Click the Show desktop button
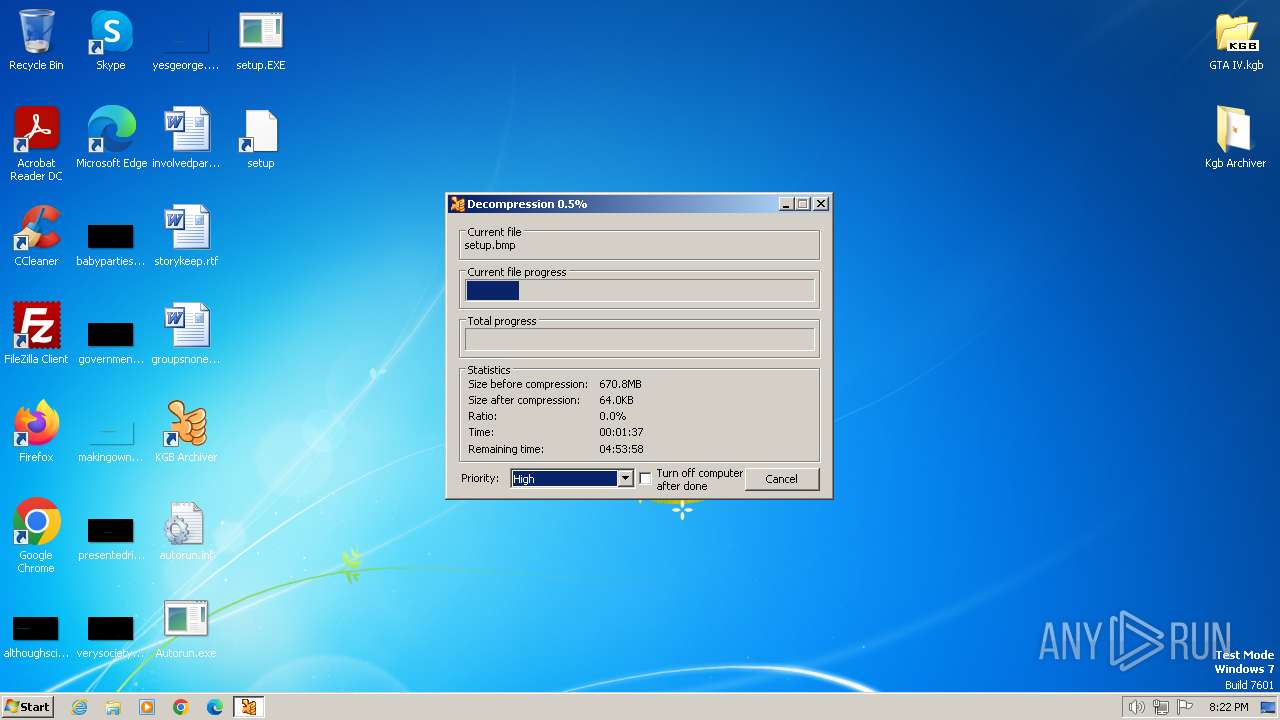1280x720 pixels. [x=1268, y=707]
